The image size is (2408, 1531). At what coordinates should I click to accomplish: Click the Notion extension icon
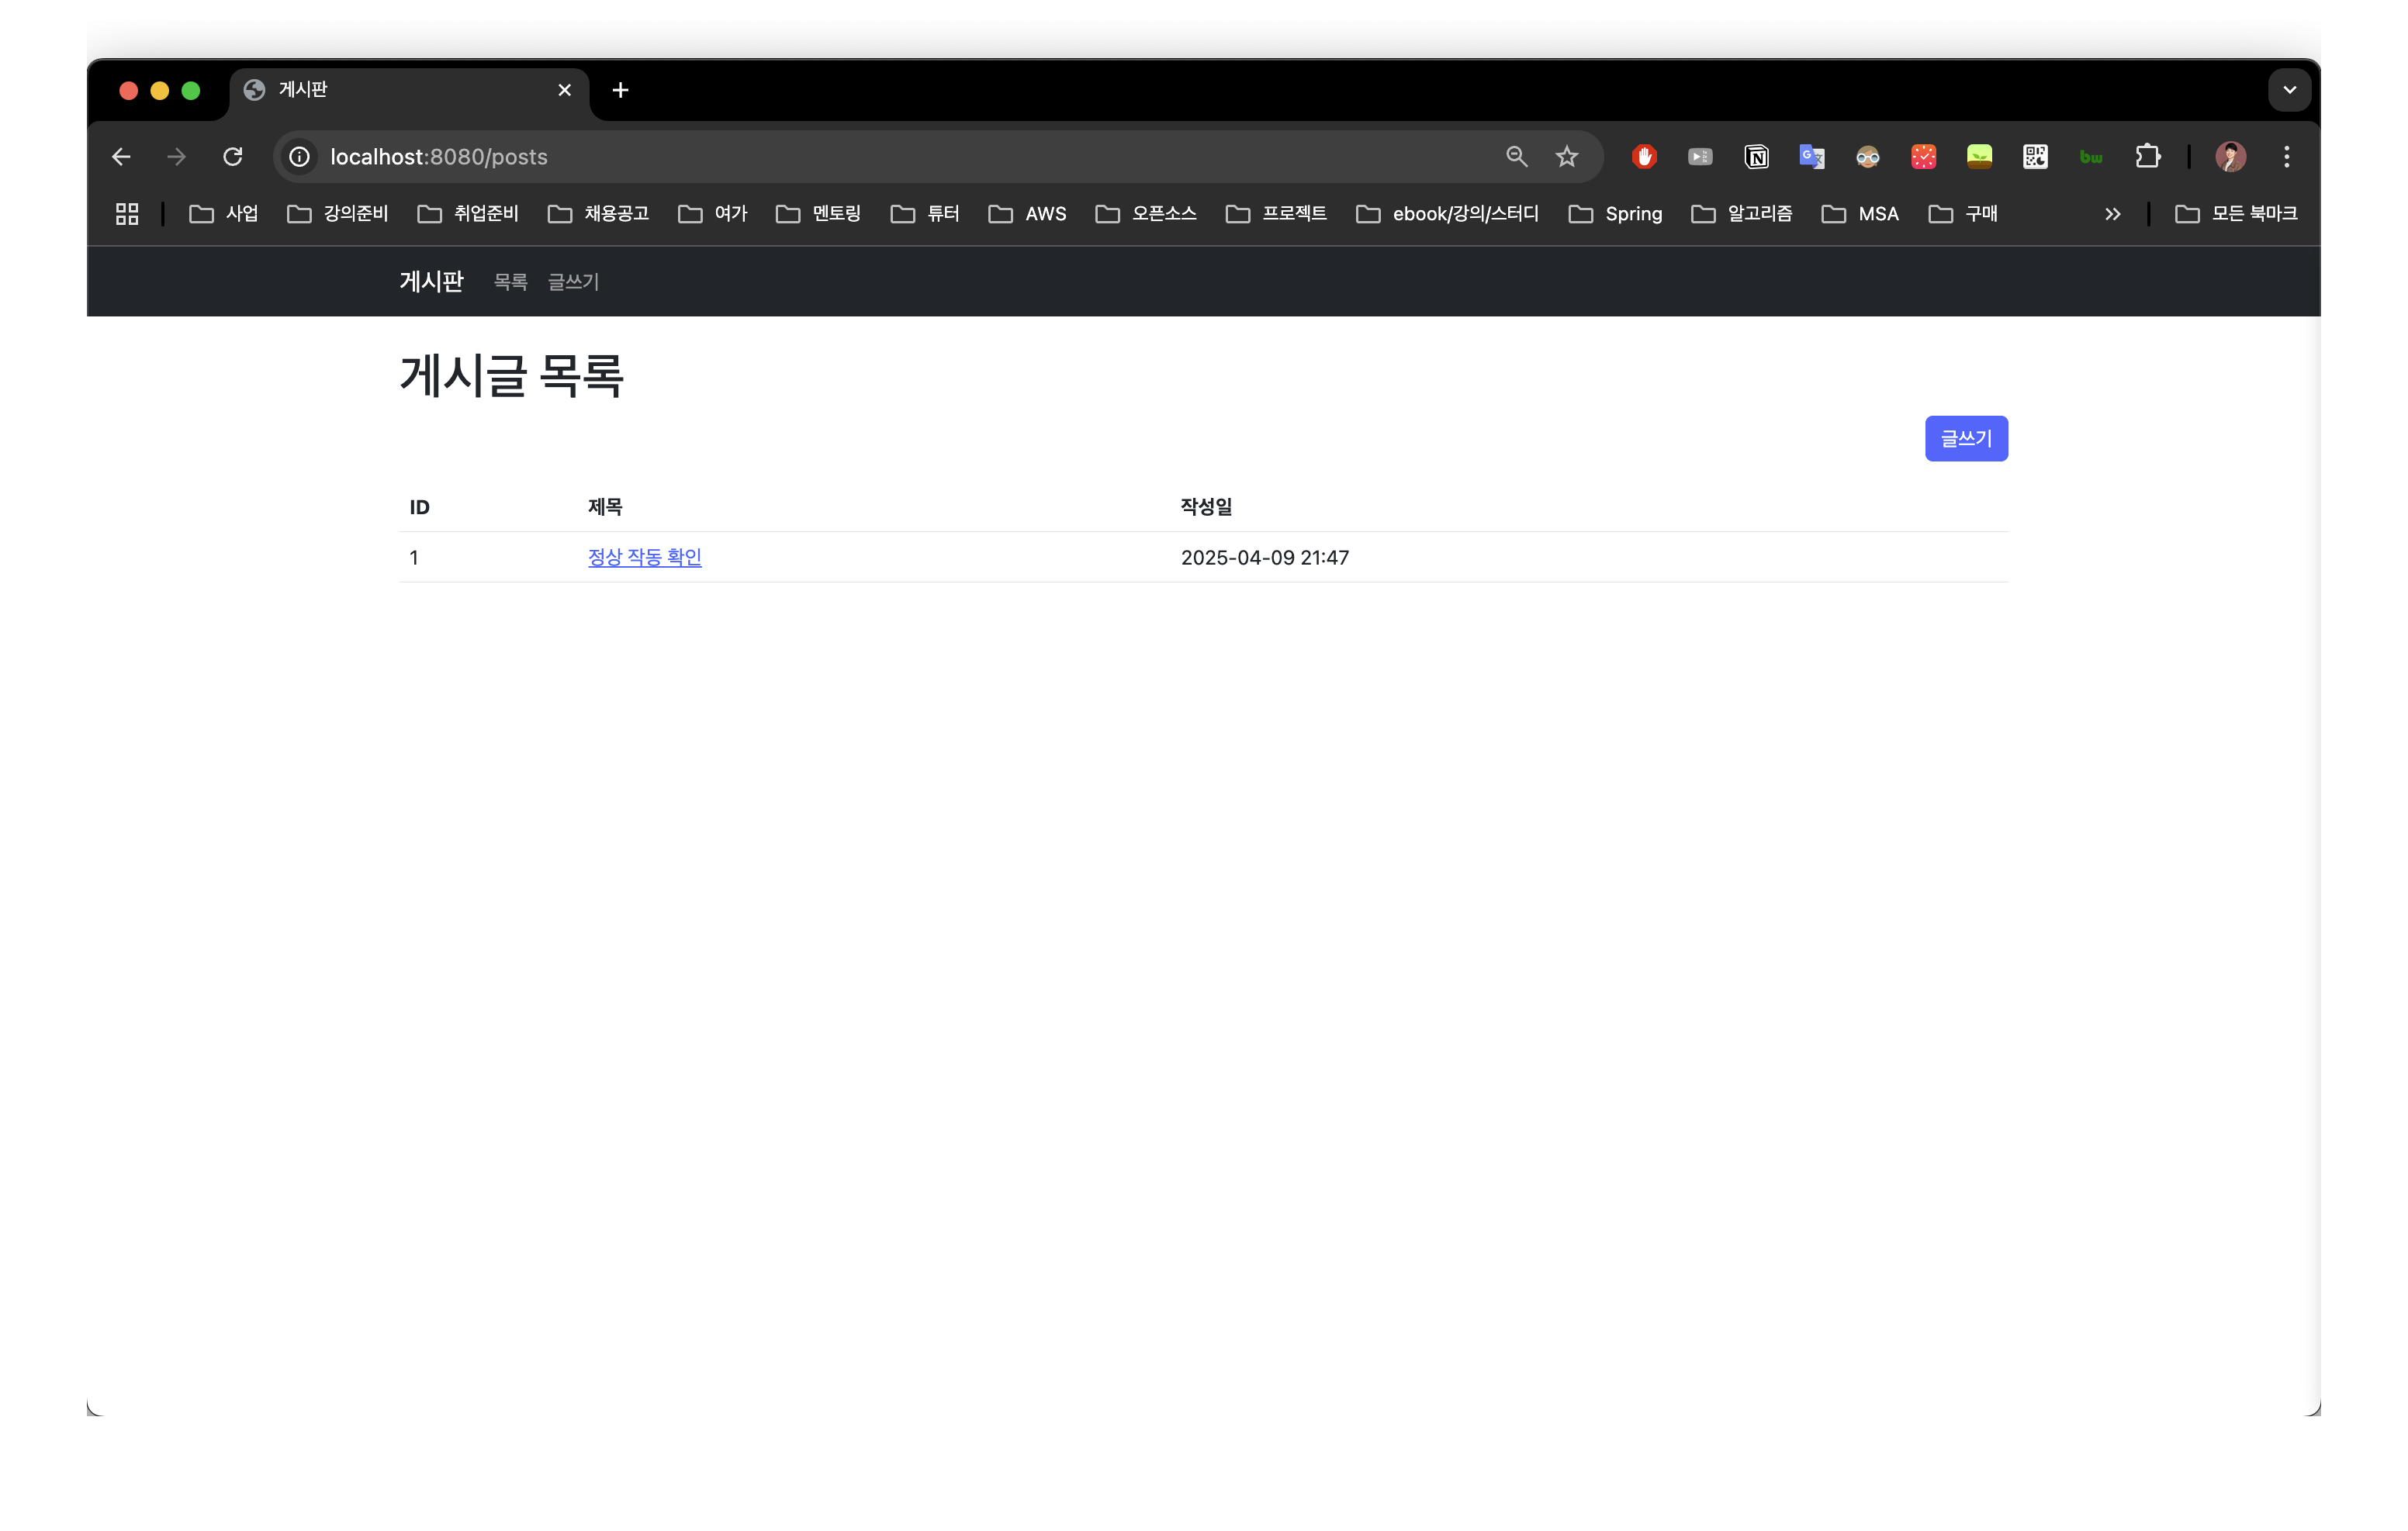coord(1756,157)
